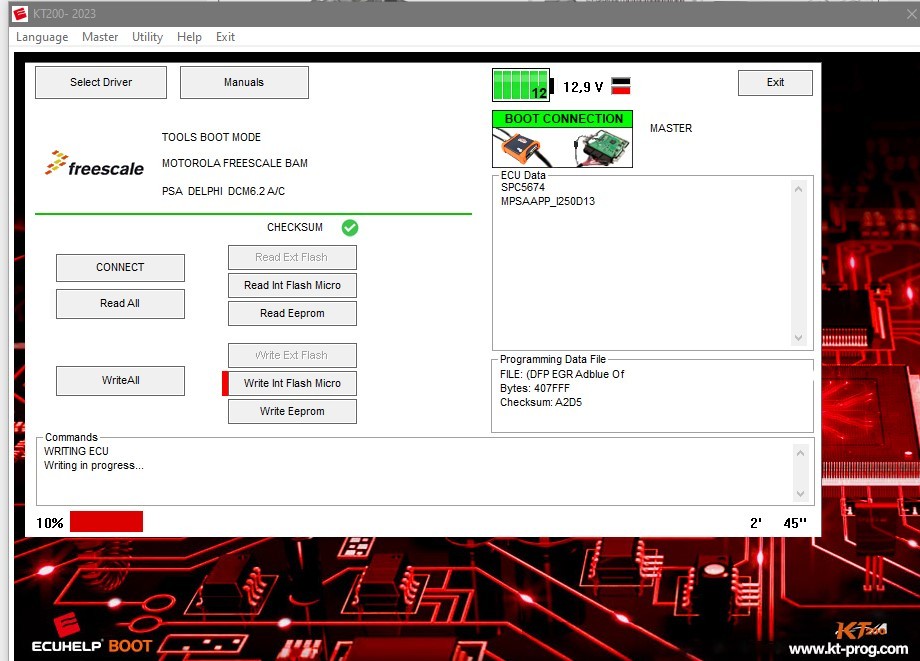Viewport: 920px width, 661px height.
Task: Click Commands log scroll up arrow
Action: (x=800, y=453)
